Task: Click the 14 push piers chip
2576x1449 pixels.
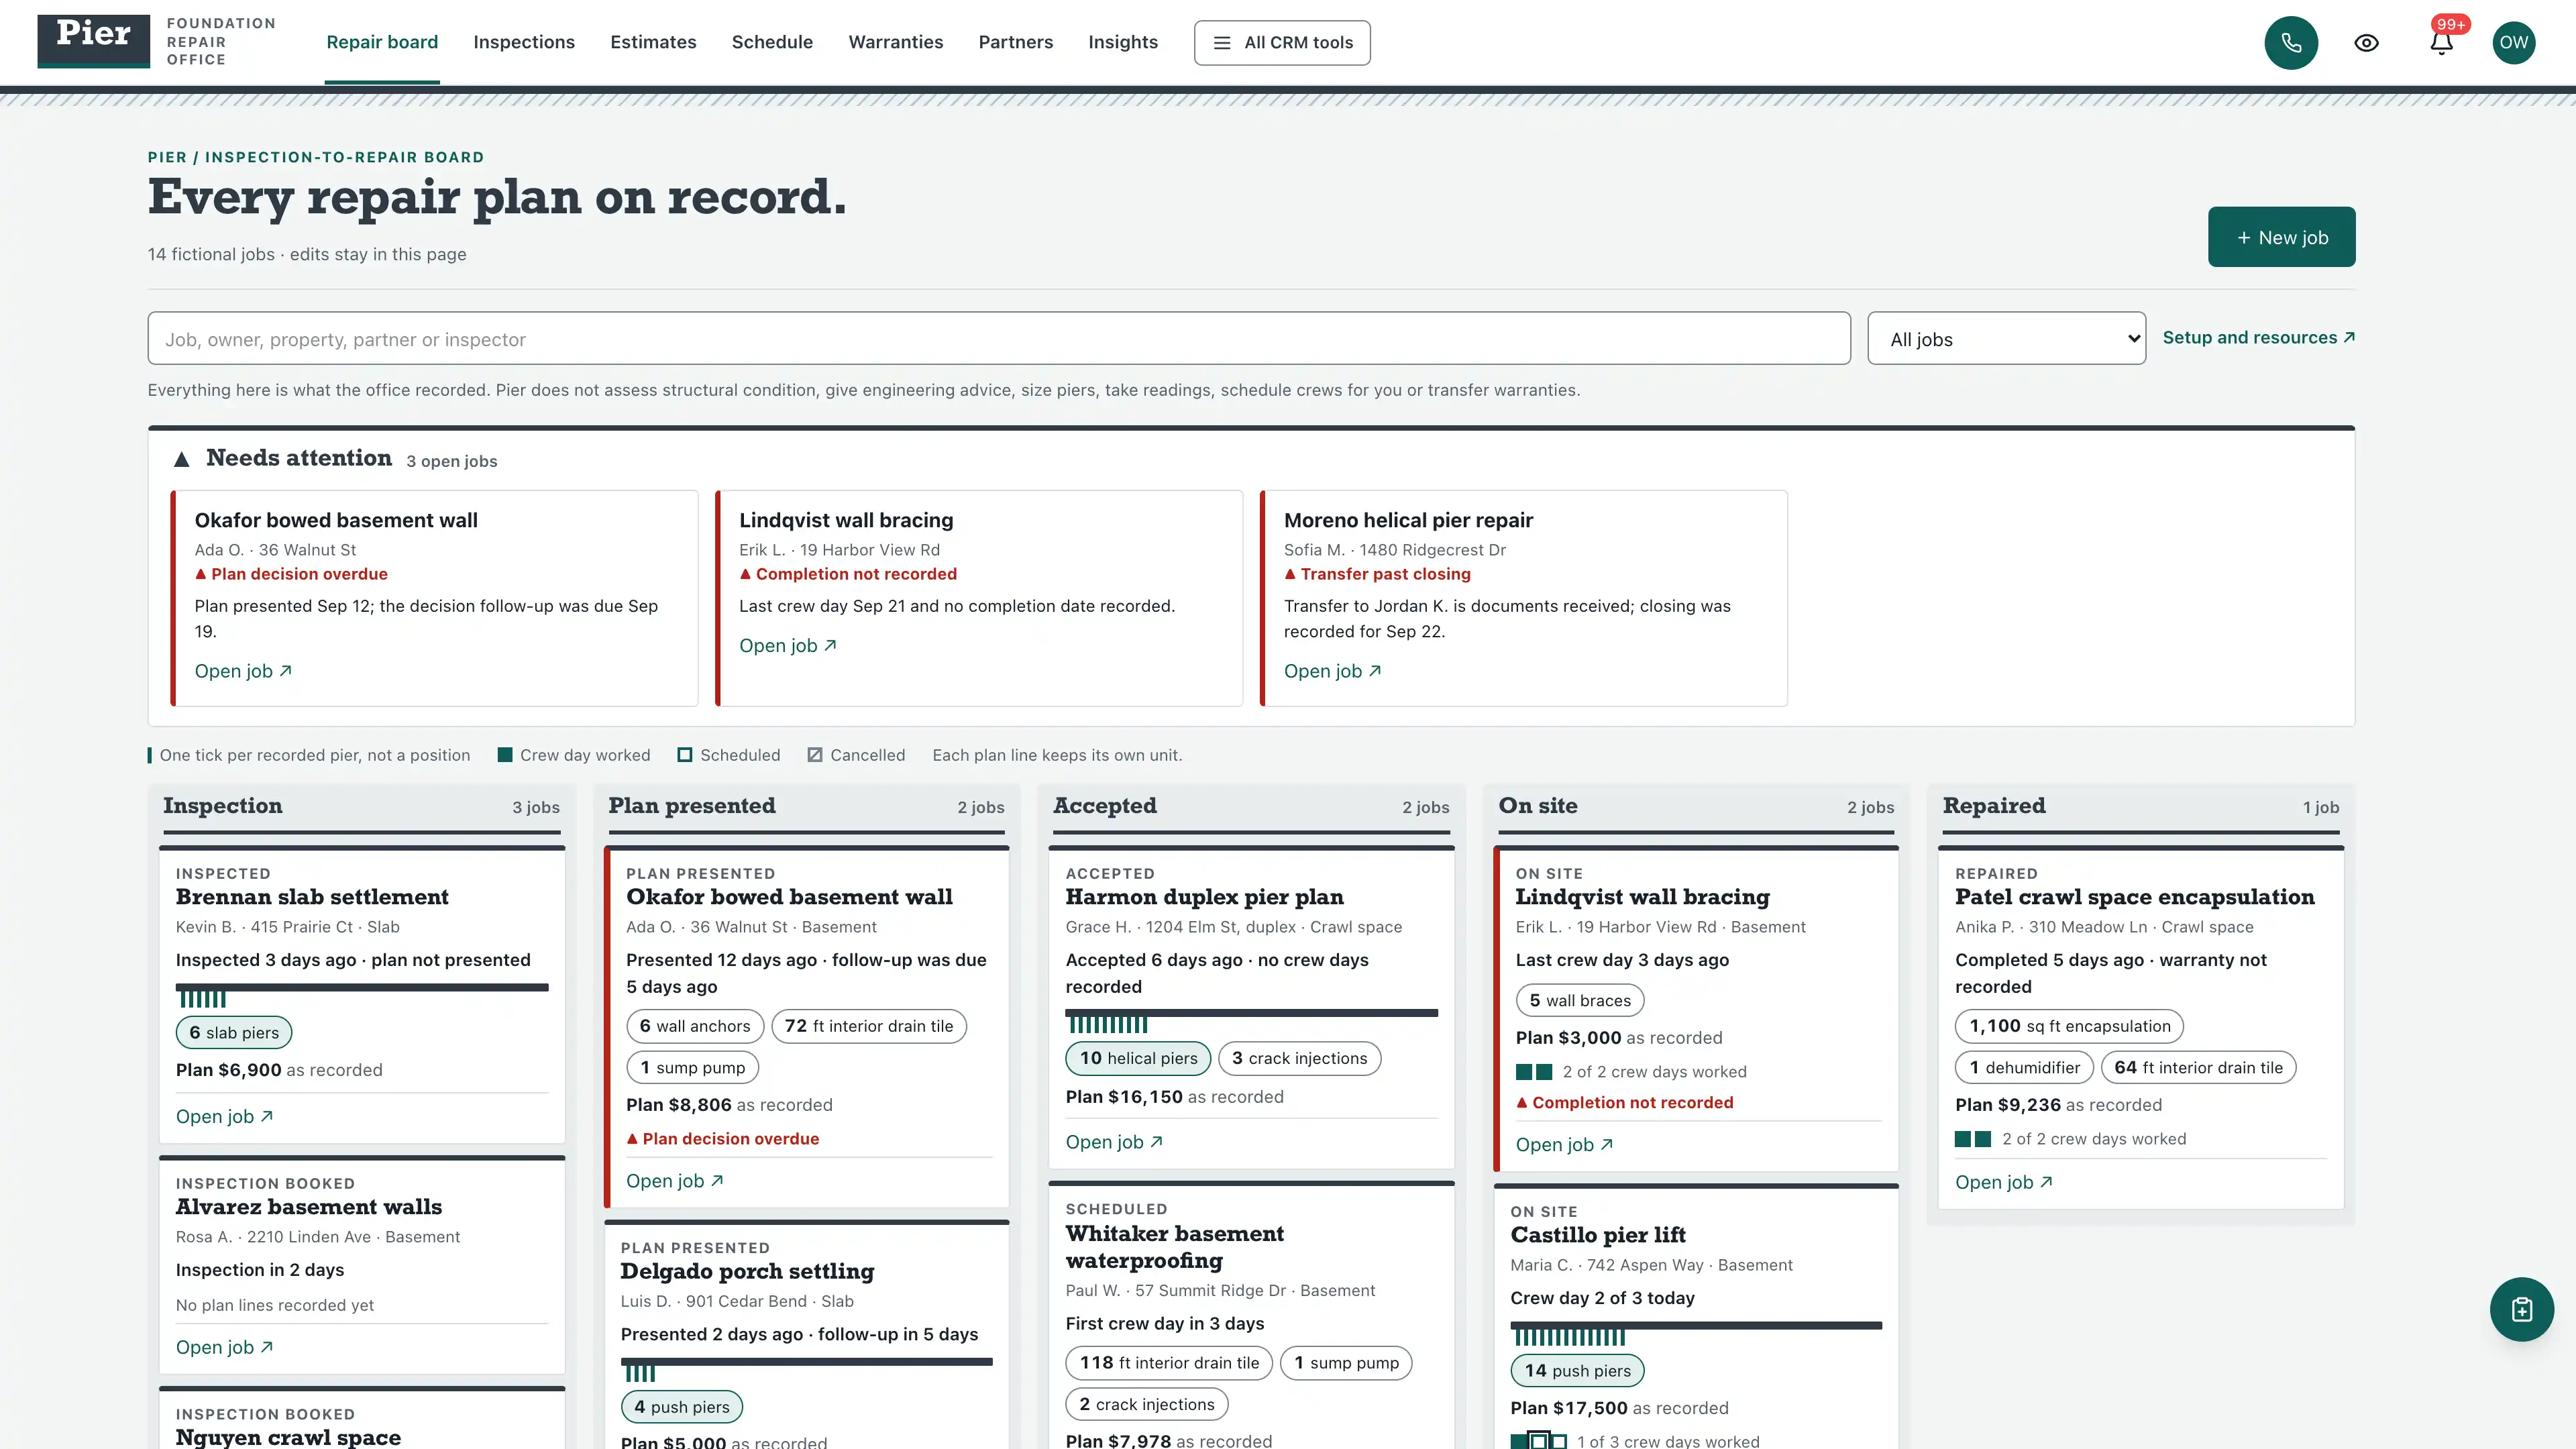Action: click(1577, 1370)
